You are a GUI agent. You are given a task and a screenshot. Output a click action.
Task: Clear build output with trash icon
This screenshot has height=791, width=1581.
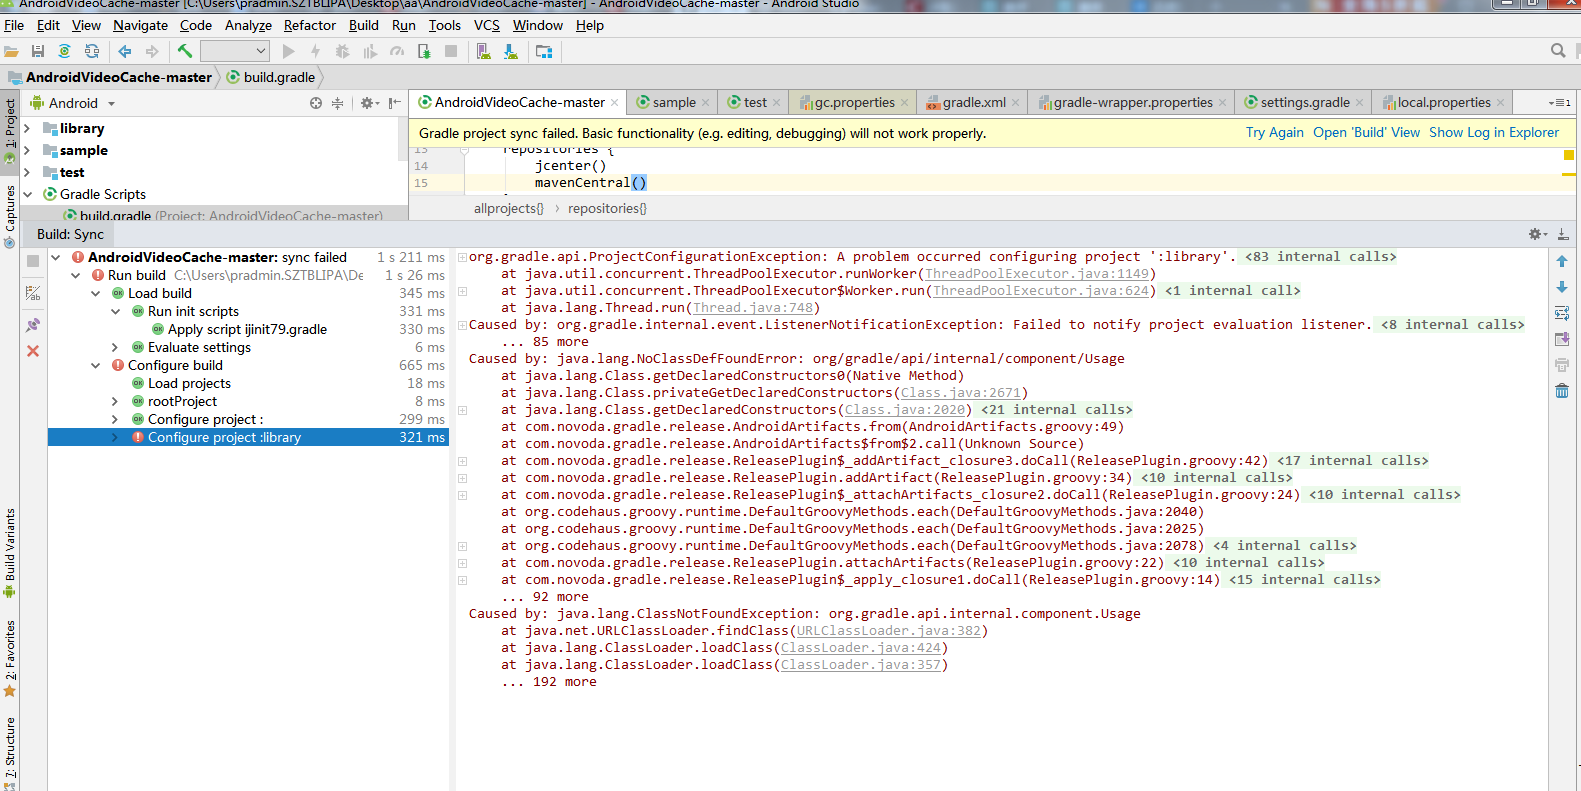click(1562, 391)
